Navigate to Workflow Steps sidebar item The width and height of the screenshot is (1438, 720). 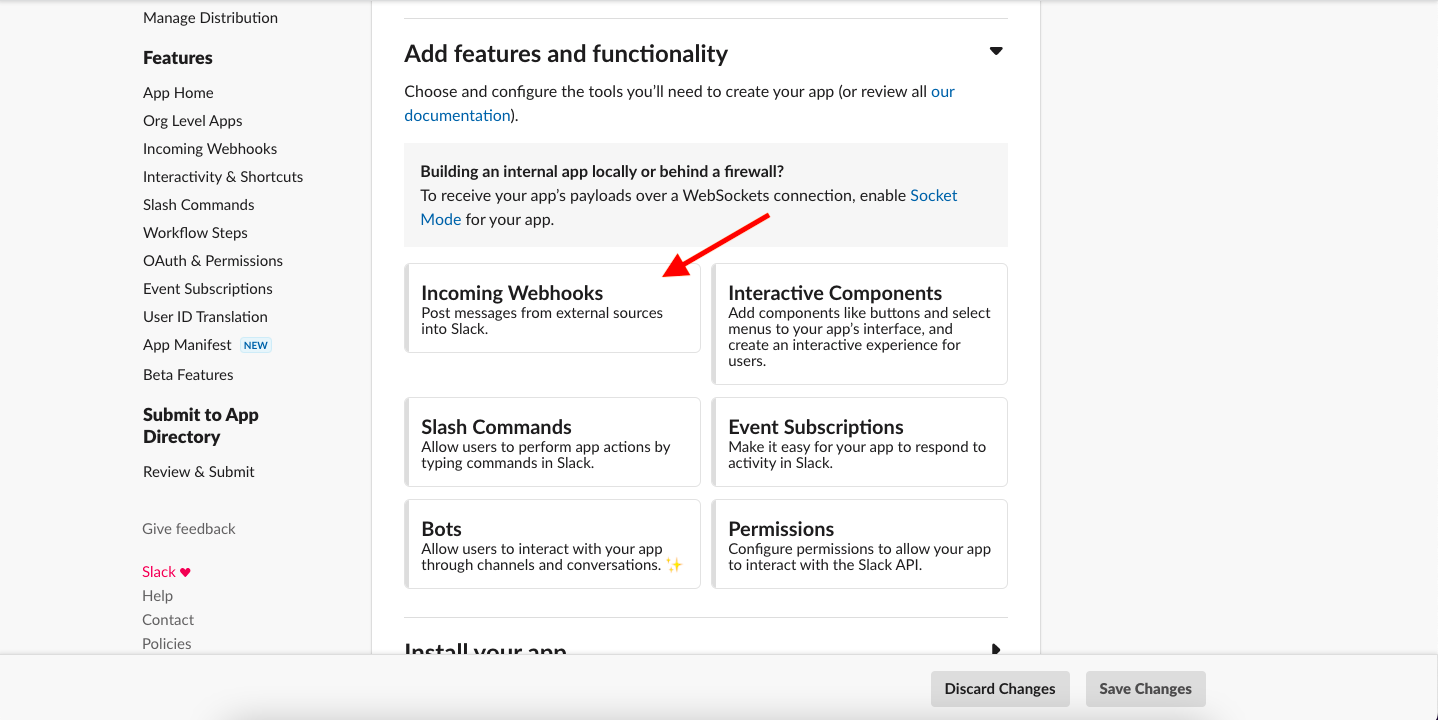195,233
